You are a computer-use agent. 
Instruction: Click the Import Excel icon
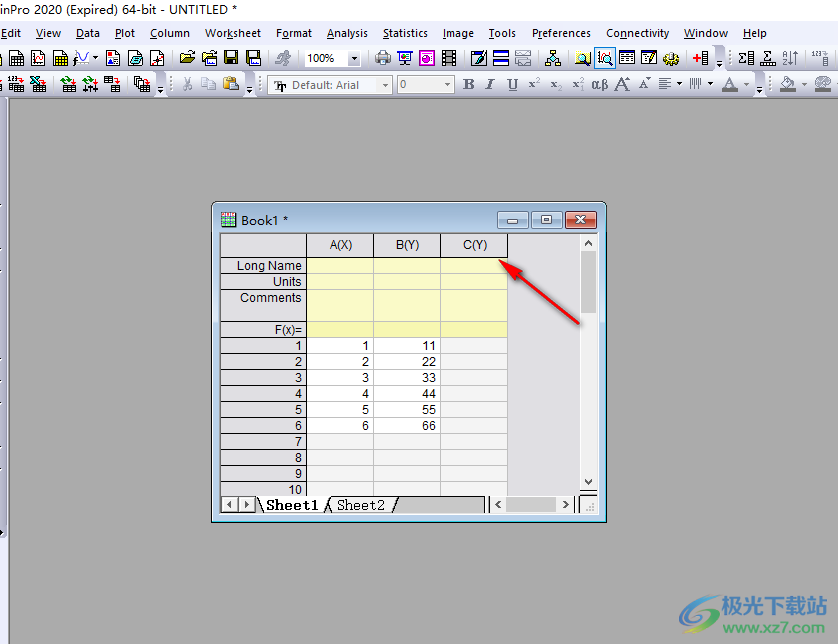(x=38, y=84)
